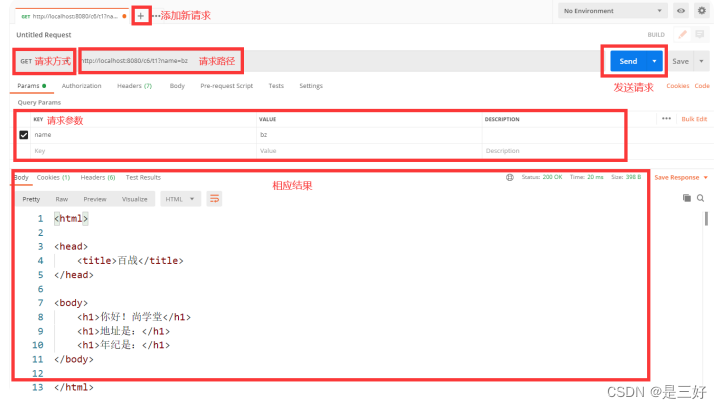
Task: Click the Bulk Edit link
Action: [x=694, y=119]
